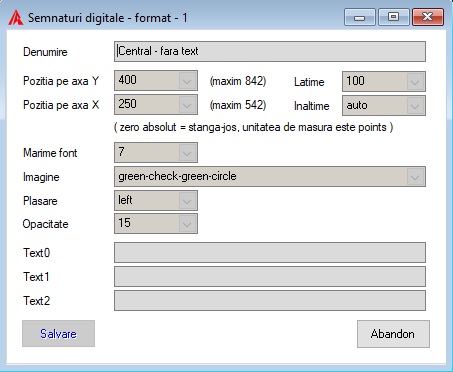Close the Semnaturi digitale format window
This screenshot has height=372, width=453.
tap(428, 17)
